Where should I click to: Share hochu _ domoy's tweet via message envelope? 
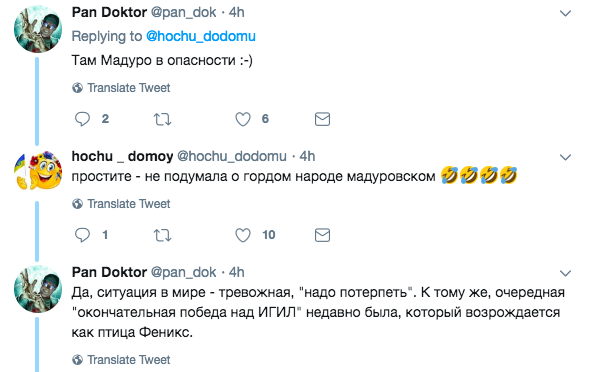pos(322,235)
